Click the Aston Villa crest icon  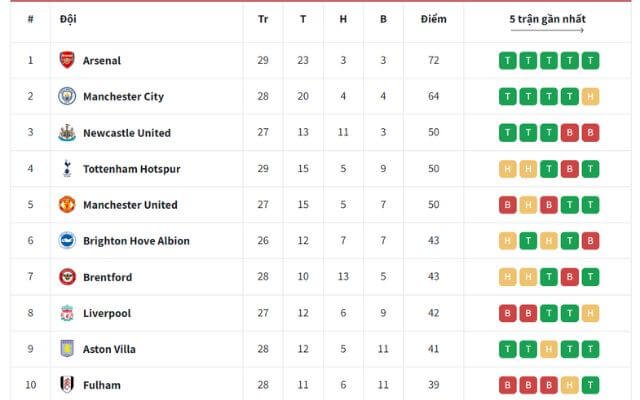click(67, 349)
